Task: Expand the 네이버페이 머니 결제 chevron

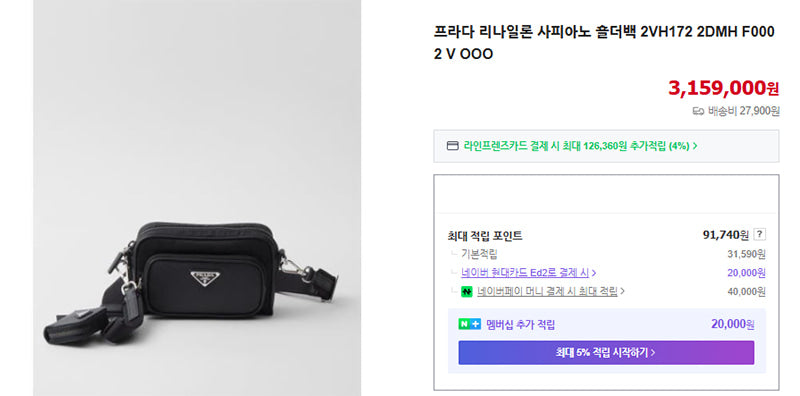Action: (x=622, y=292)
